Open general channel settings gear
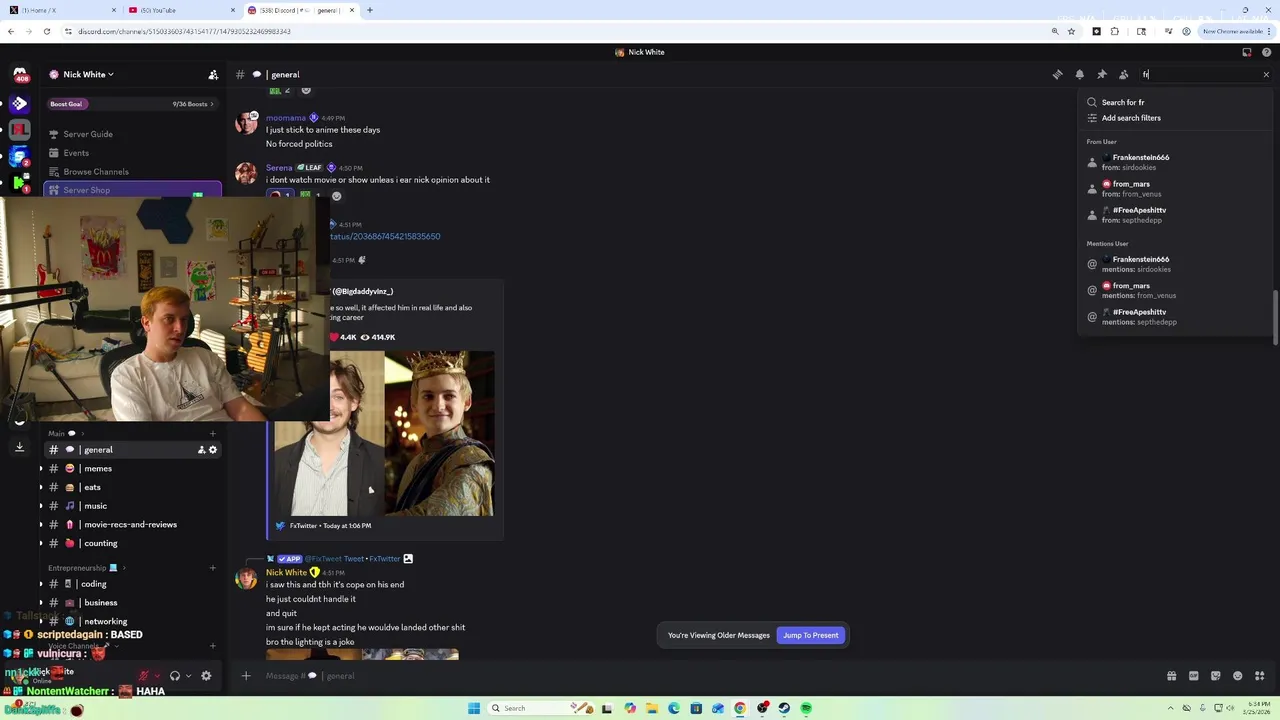This screenshot has height=720, width=1280. [213, 450]
